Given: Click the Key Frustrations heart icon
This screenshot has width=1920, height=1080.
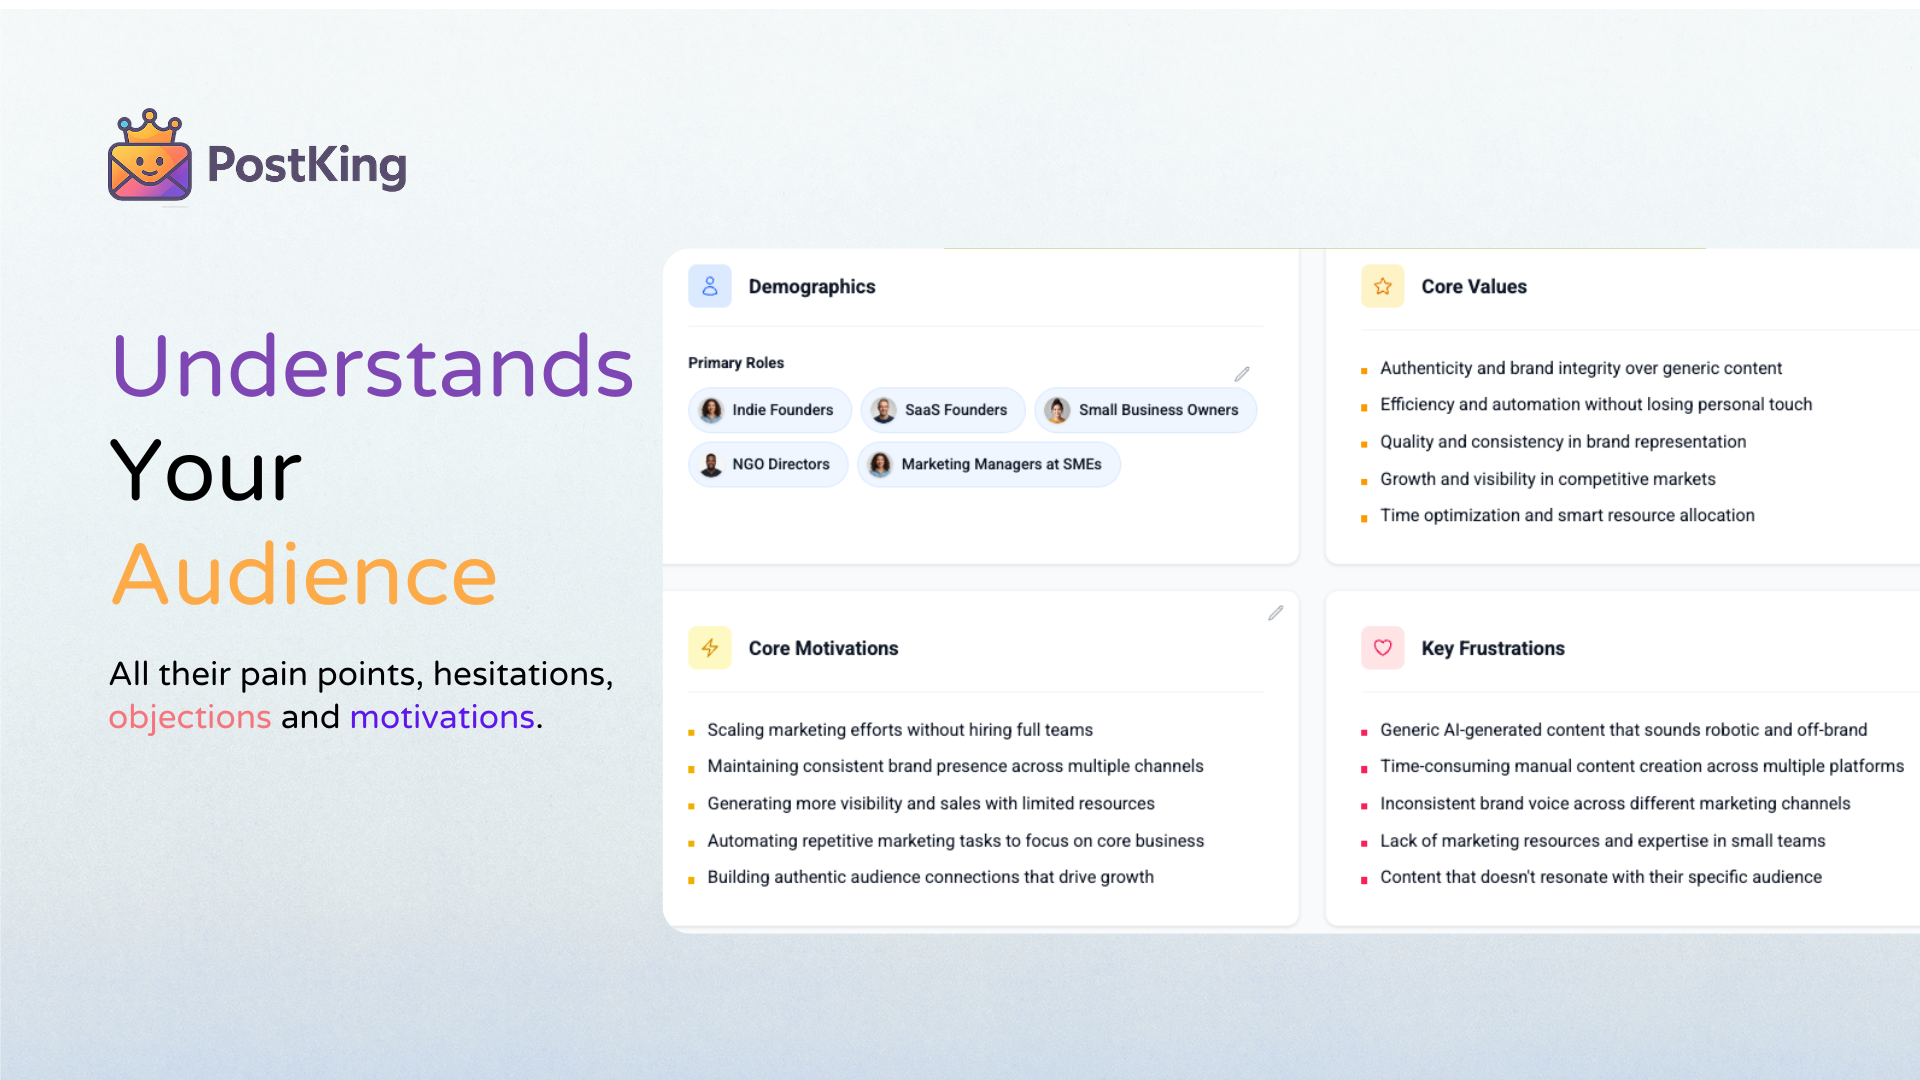Looking at the screenshot, I should tap(1383, 648).
